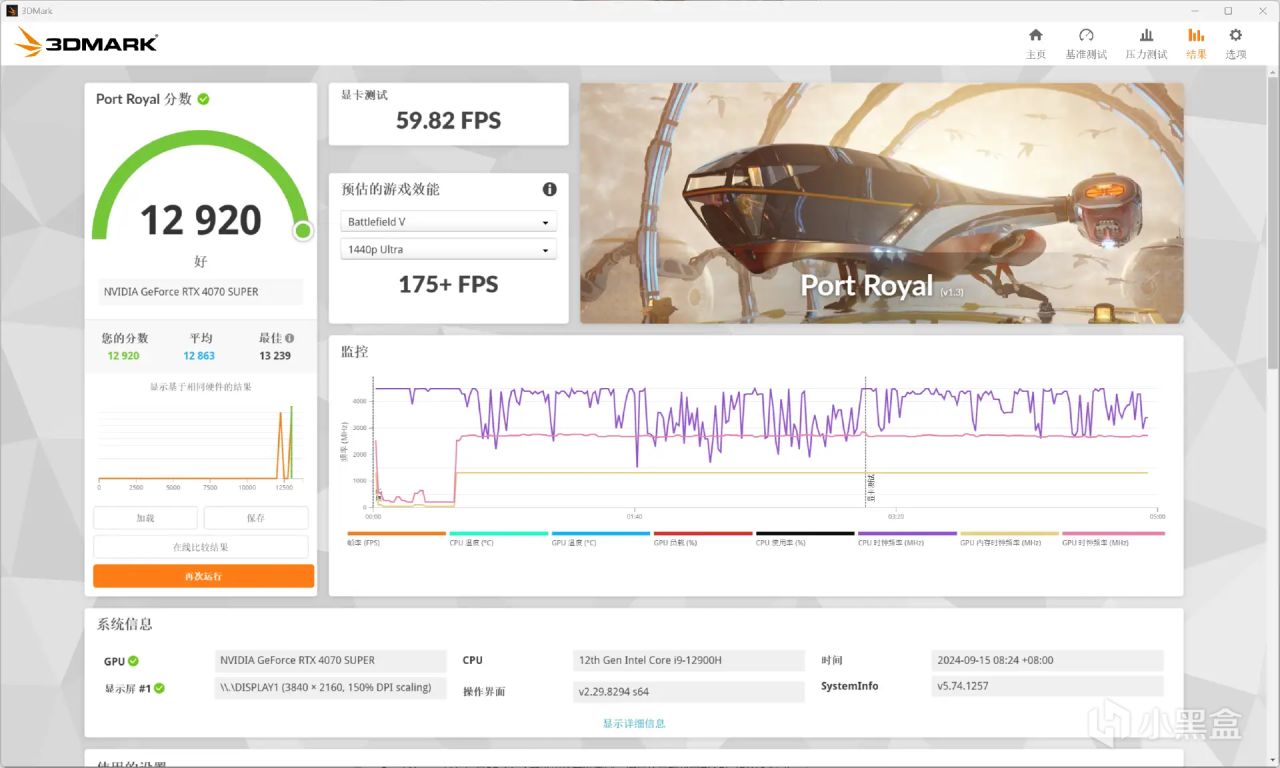Screen dimensions: 1280x768
Task: Click the best score 13 239
Action: pos(275,356)
